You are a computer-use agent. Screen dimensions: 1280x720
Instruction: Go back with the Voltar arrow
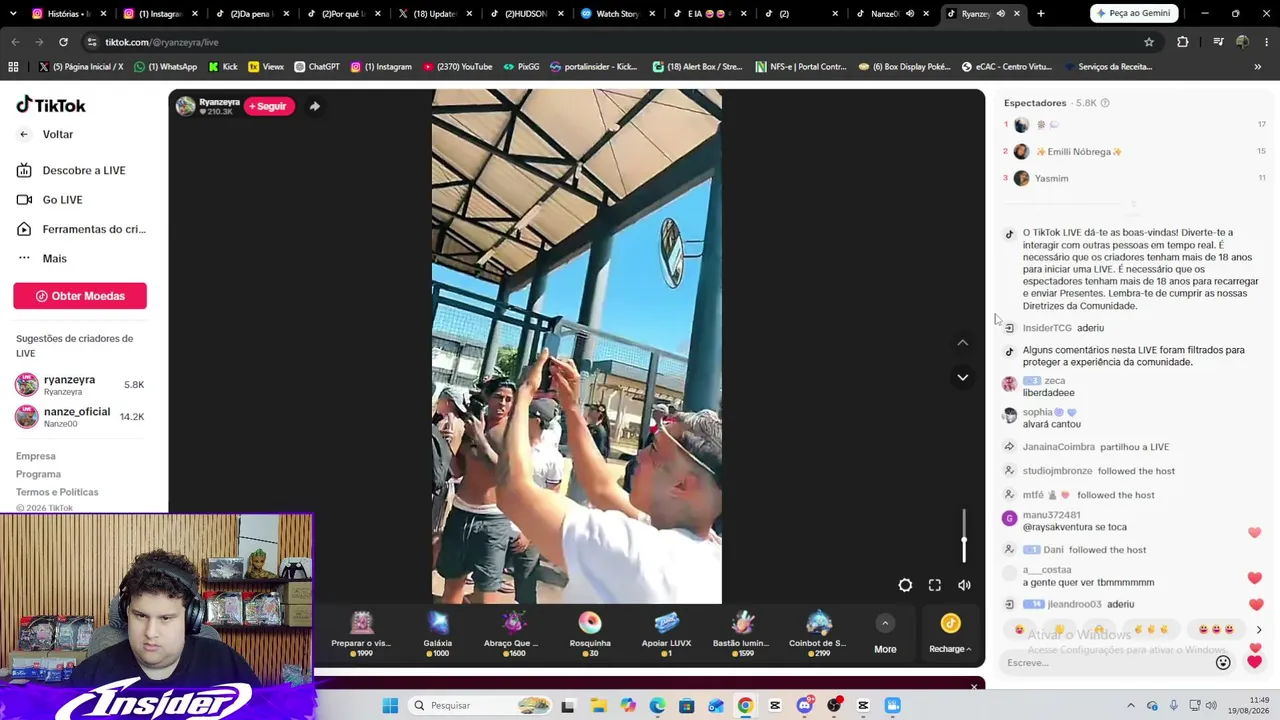(x=24, y=134)
